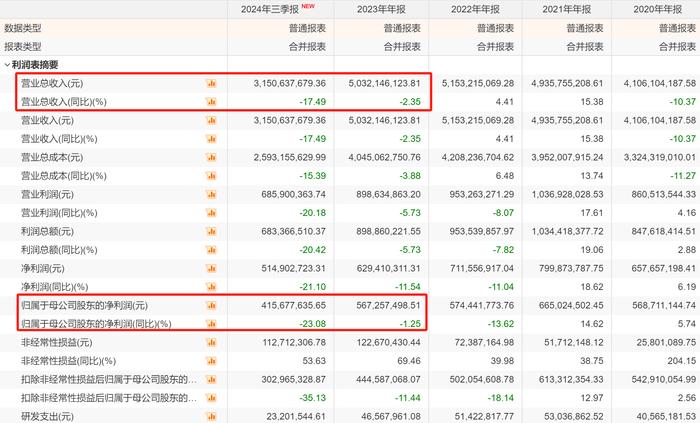Select value 4,045,062,750.76 cell
The width and height of the screenshot is (700, 423).
point(385,158)
